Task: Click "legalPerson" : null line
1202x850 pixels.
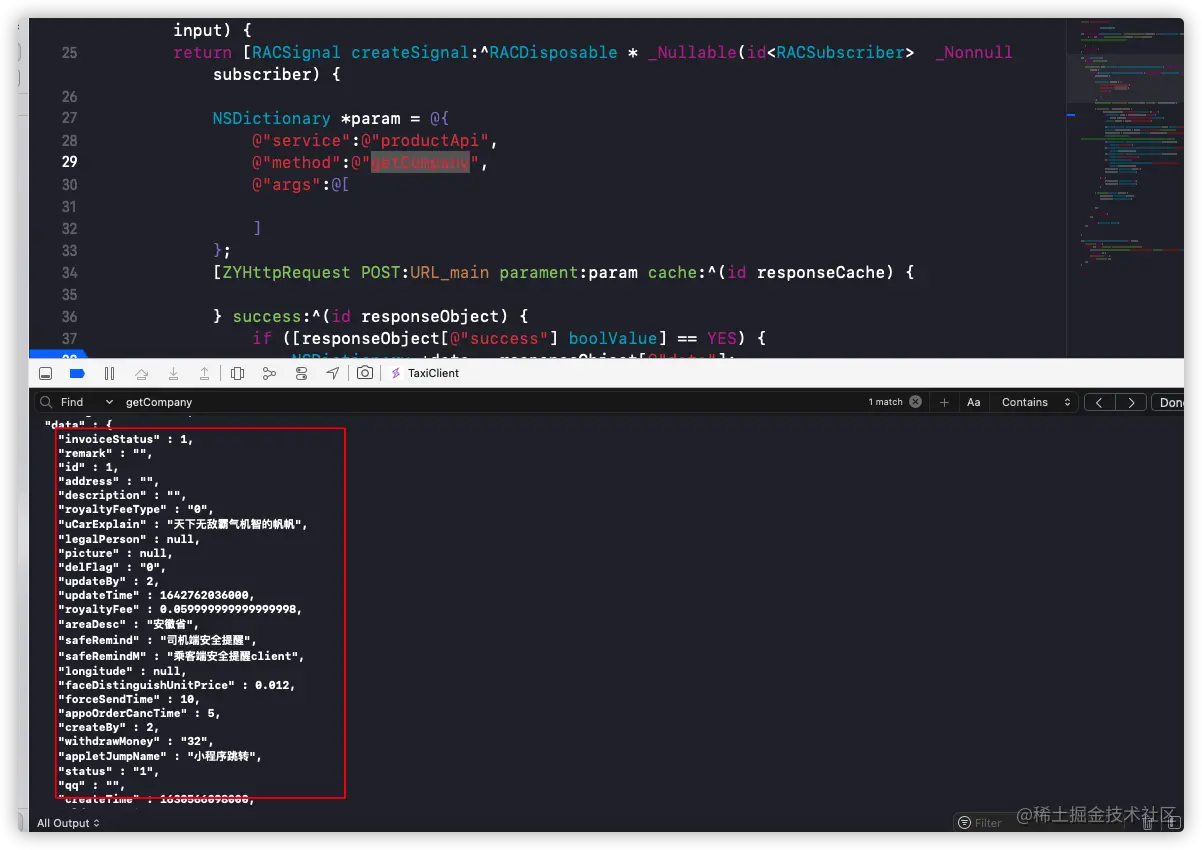Action: (129, 539)
